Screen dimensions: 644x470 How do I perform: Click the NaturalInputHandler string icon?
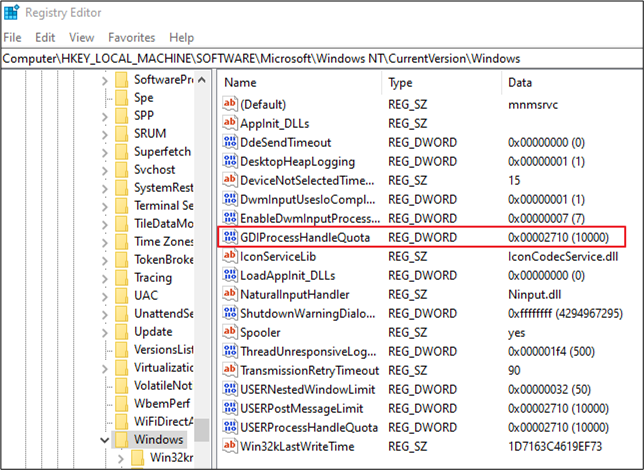(x=230, y=294)
